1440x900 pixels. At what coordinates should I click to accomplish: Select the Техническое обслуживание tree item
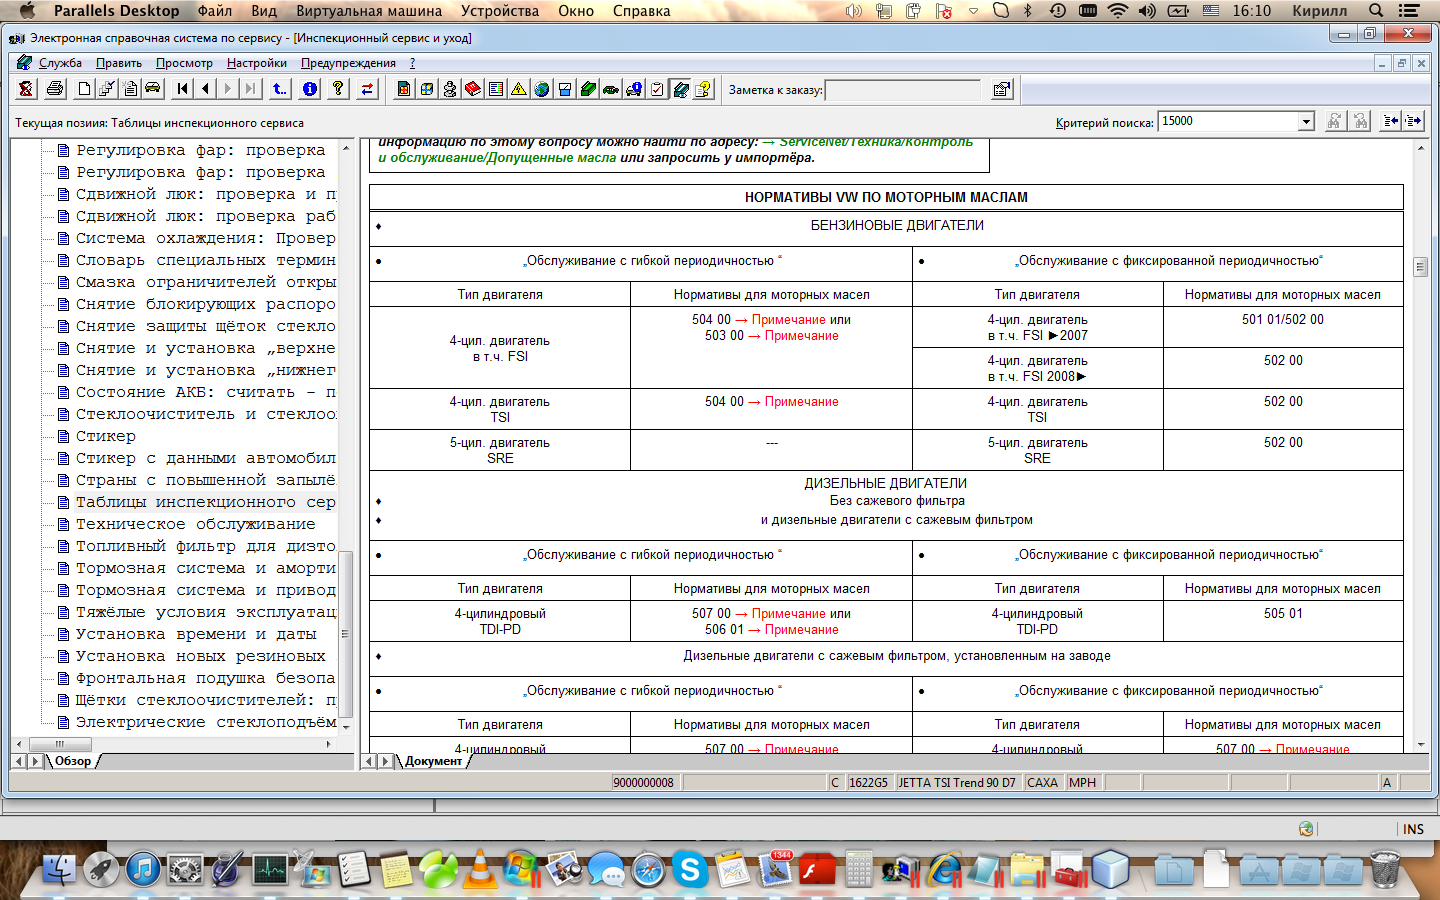pos(195,524)
